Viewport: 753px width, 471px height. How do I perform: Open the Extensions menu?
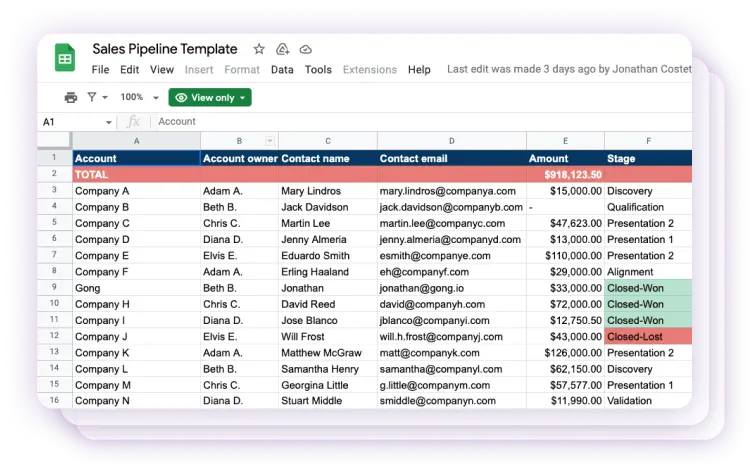pos(370,70)
